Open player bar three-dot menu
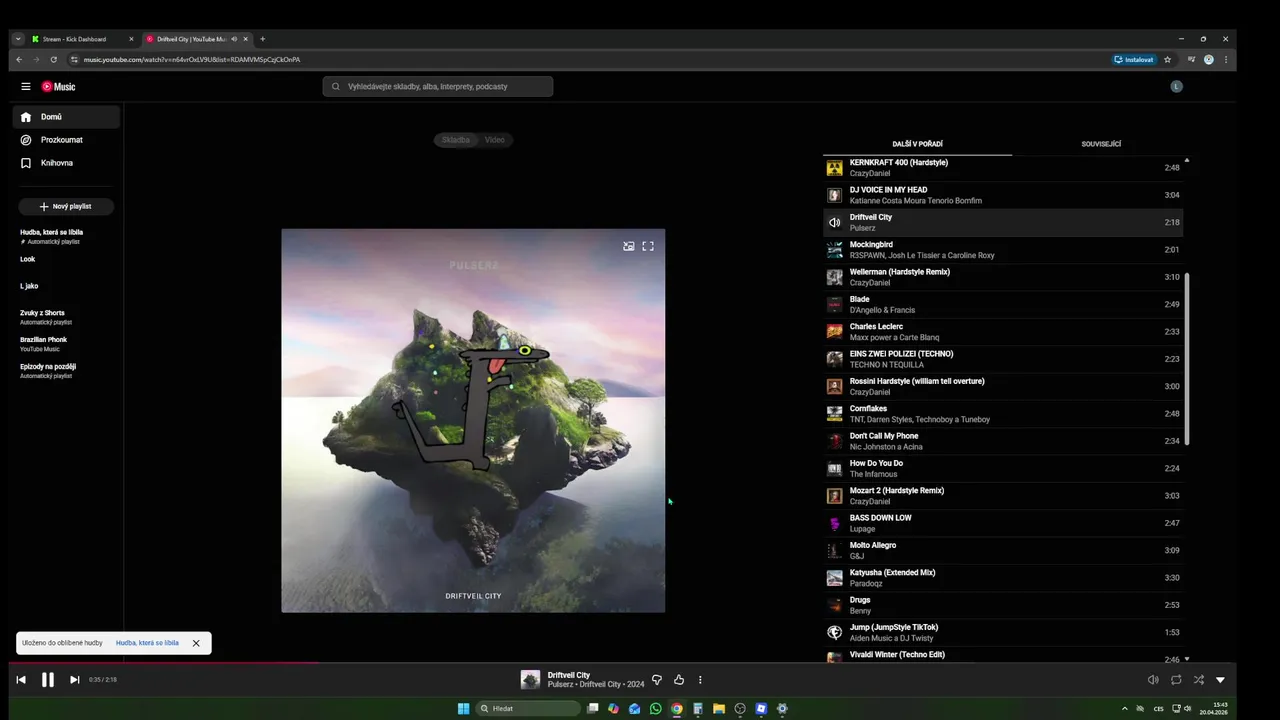Image resolution: width=1280 pixels, height=720 pixels. pos(700,680)
